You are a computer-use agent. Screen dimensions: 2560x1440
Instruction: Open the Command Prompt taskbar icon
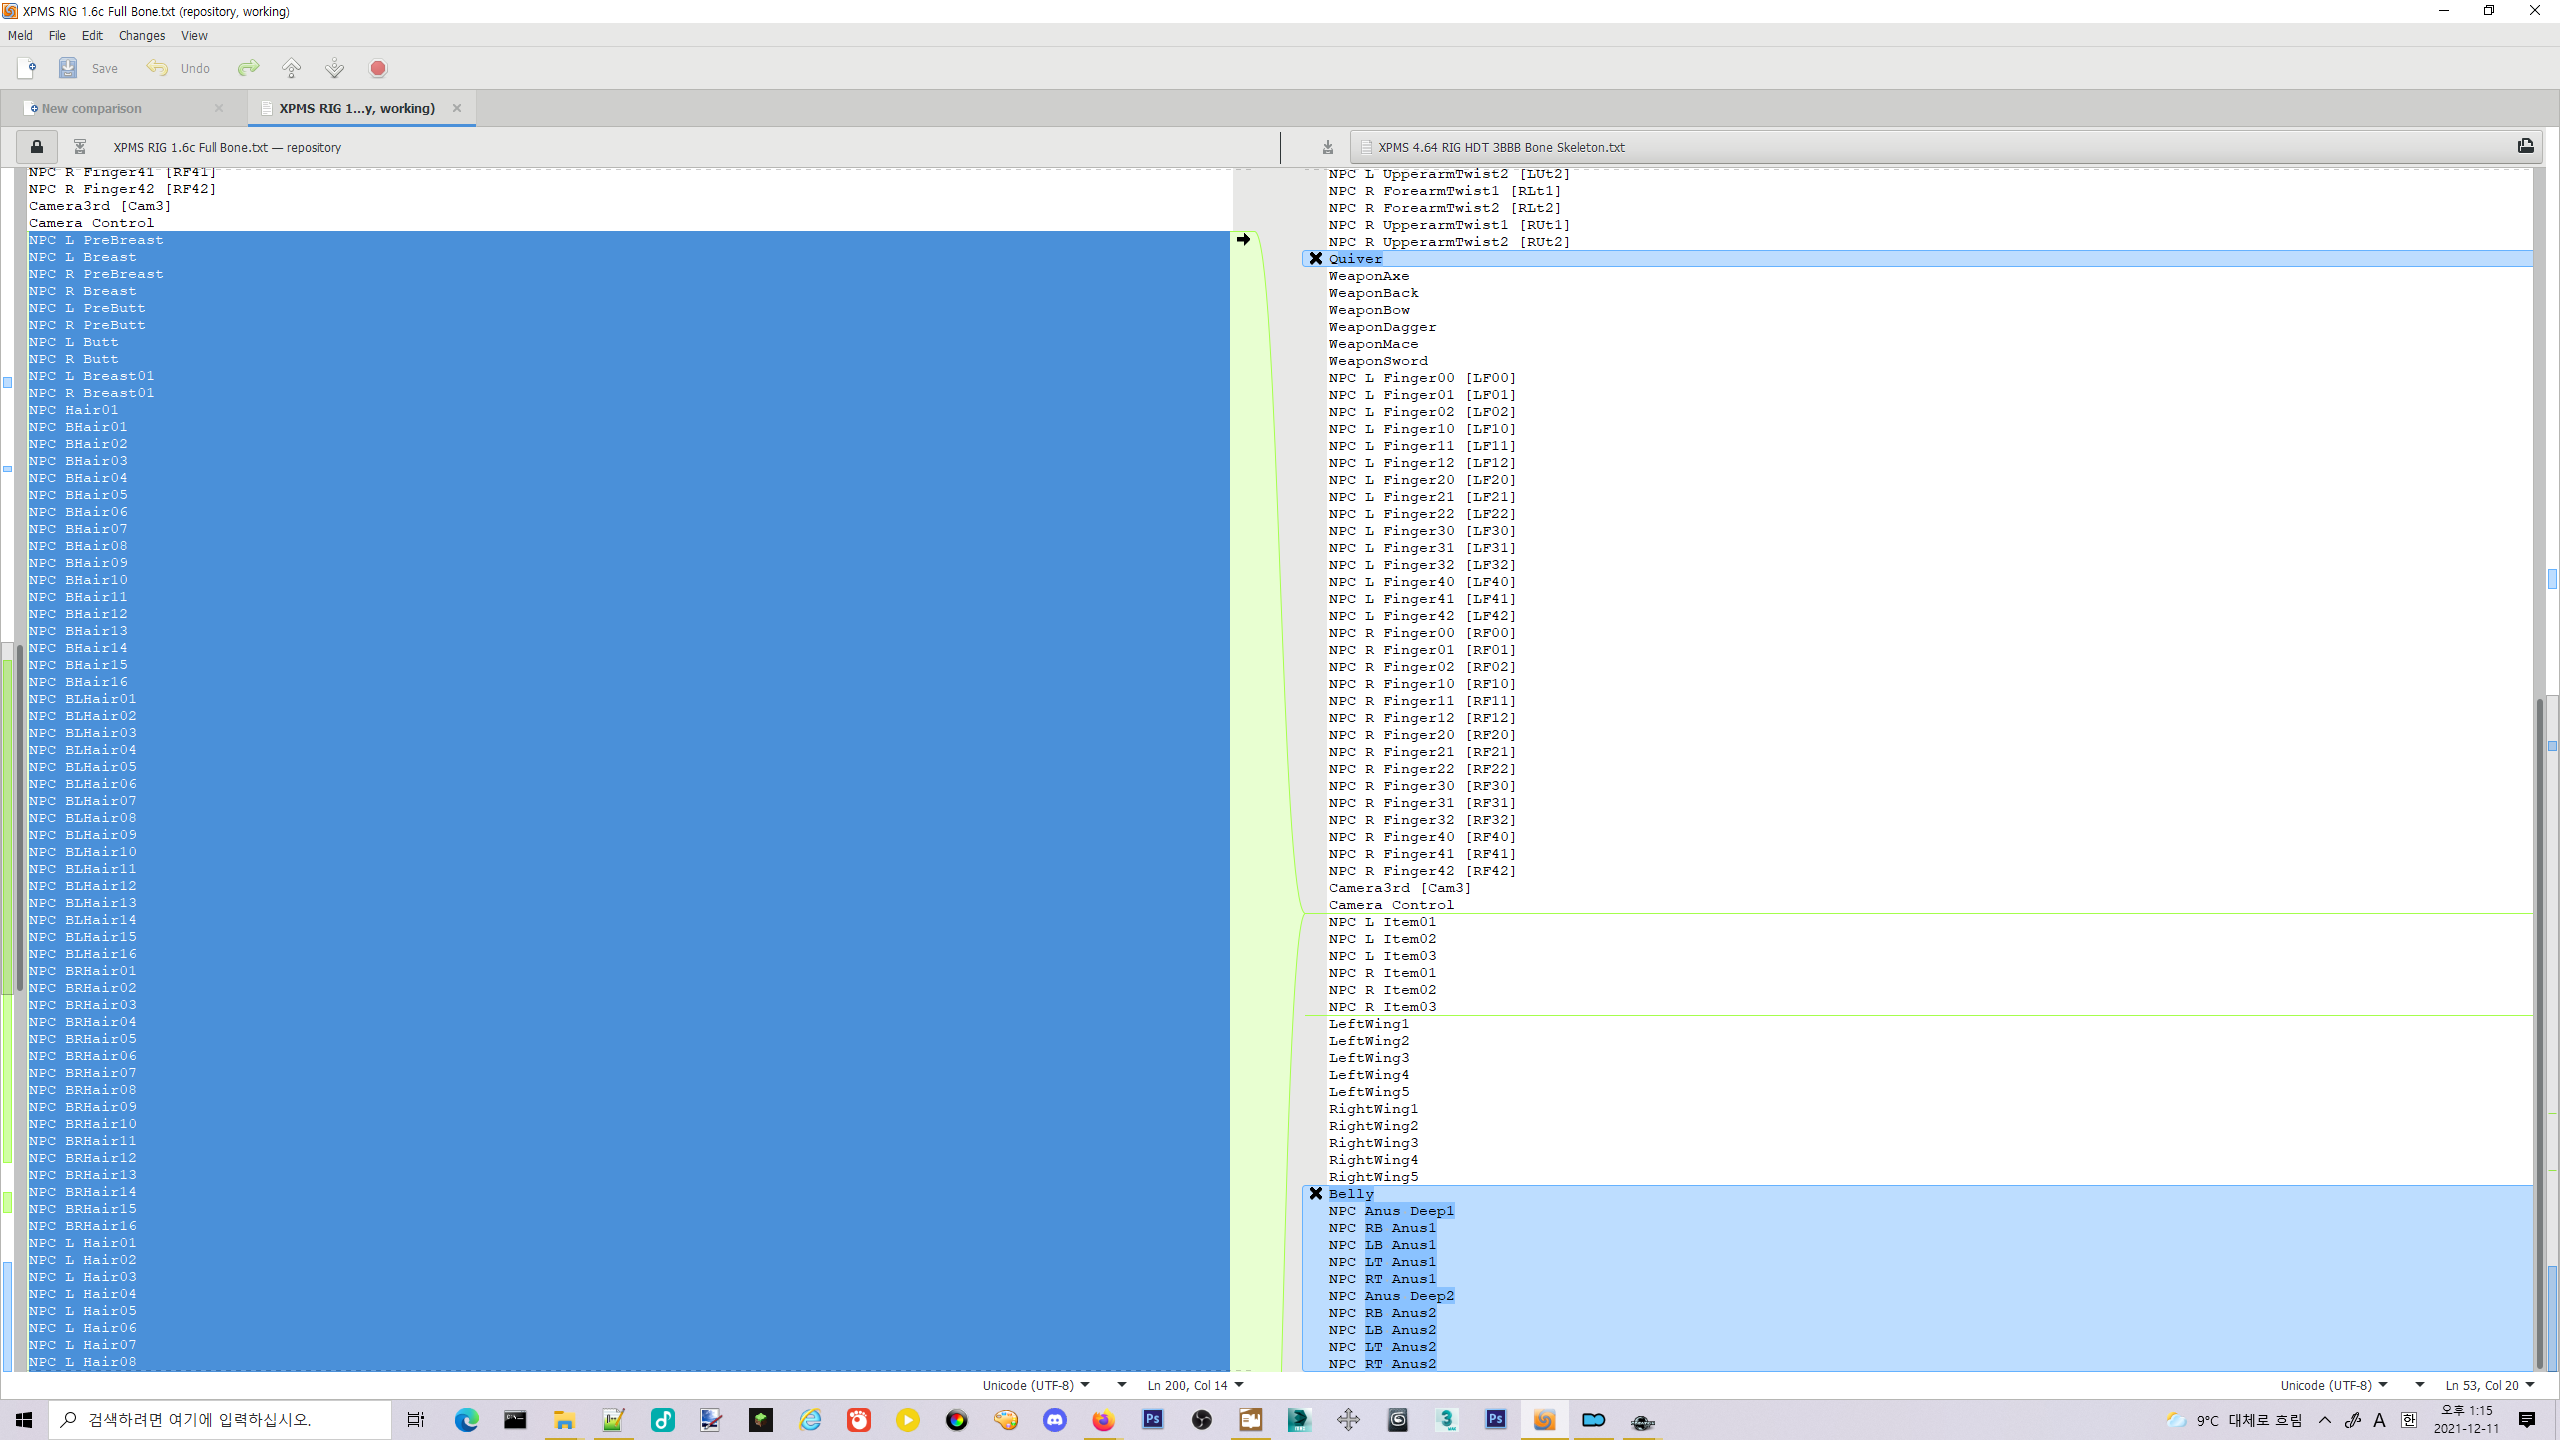coord(515,1420)
